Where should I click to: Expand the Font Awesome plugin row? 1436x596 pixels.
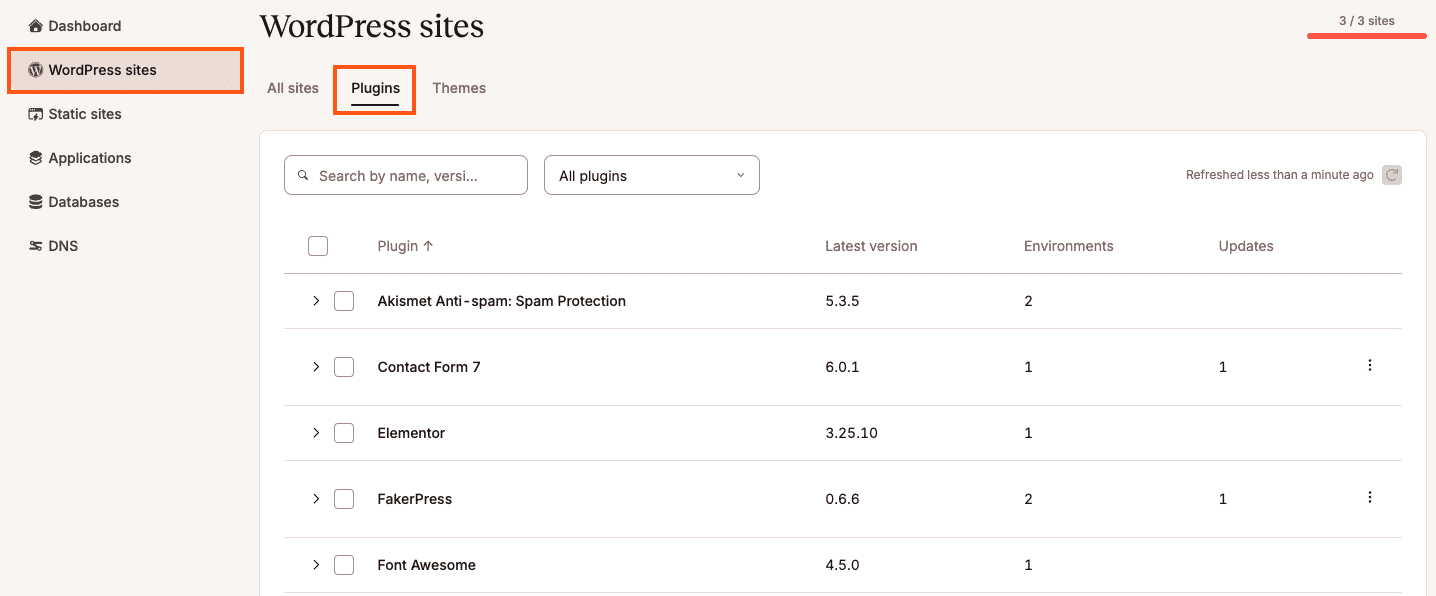coord(316,565)
